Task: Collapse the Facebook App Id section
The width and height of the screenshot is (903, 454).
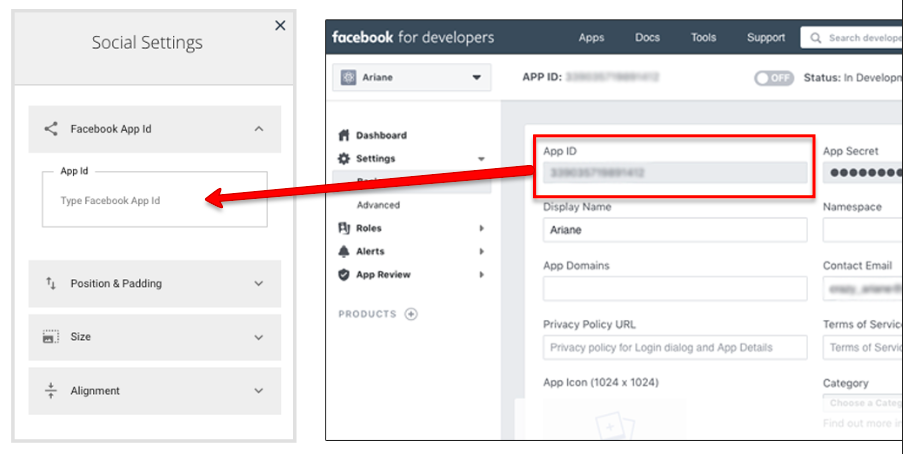Action: (259, 129)
